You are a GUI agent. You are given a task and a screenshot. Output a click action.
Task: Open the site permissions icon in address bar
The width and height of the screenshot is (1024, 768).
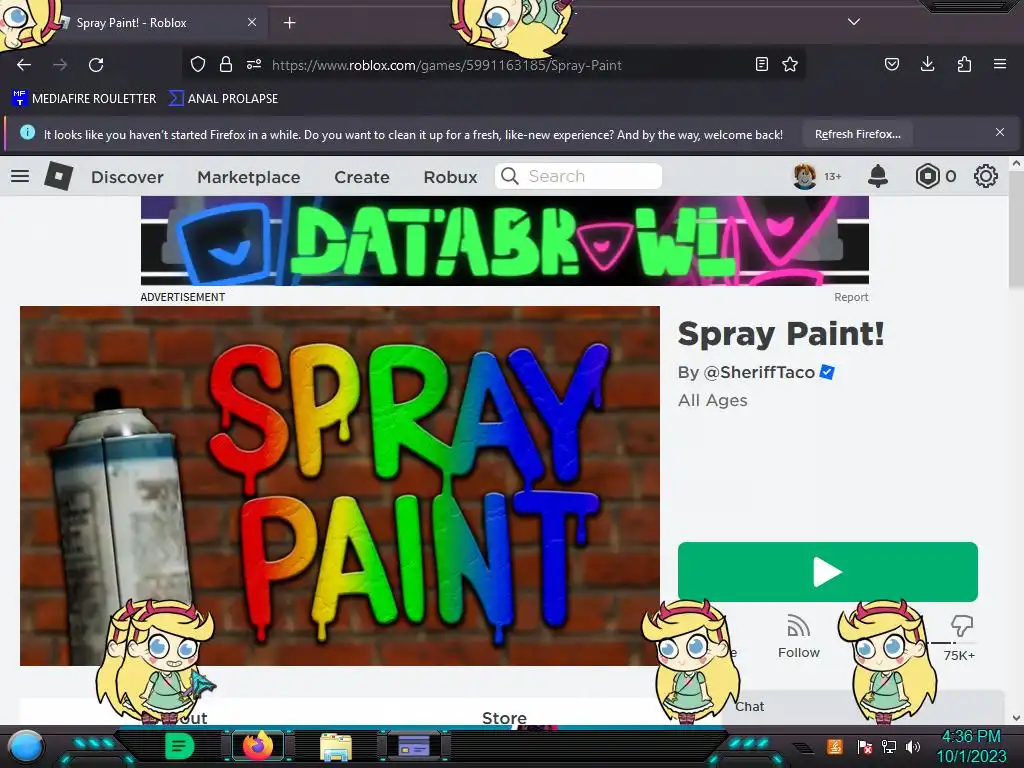[x=254, y=64]
